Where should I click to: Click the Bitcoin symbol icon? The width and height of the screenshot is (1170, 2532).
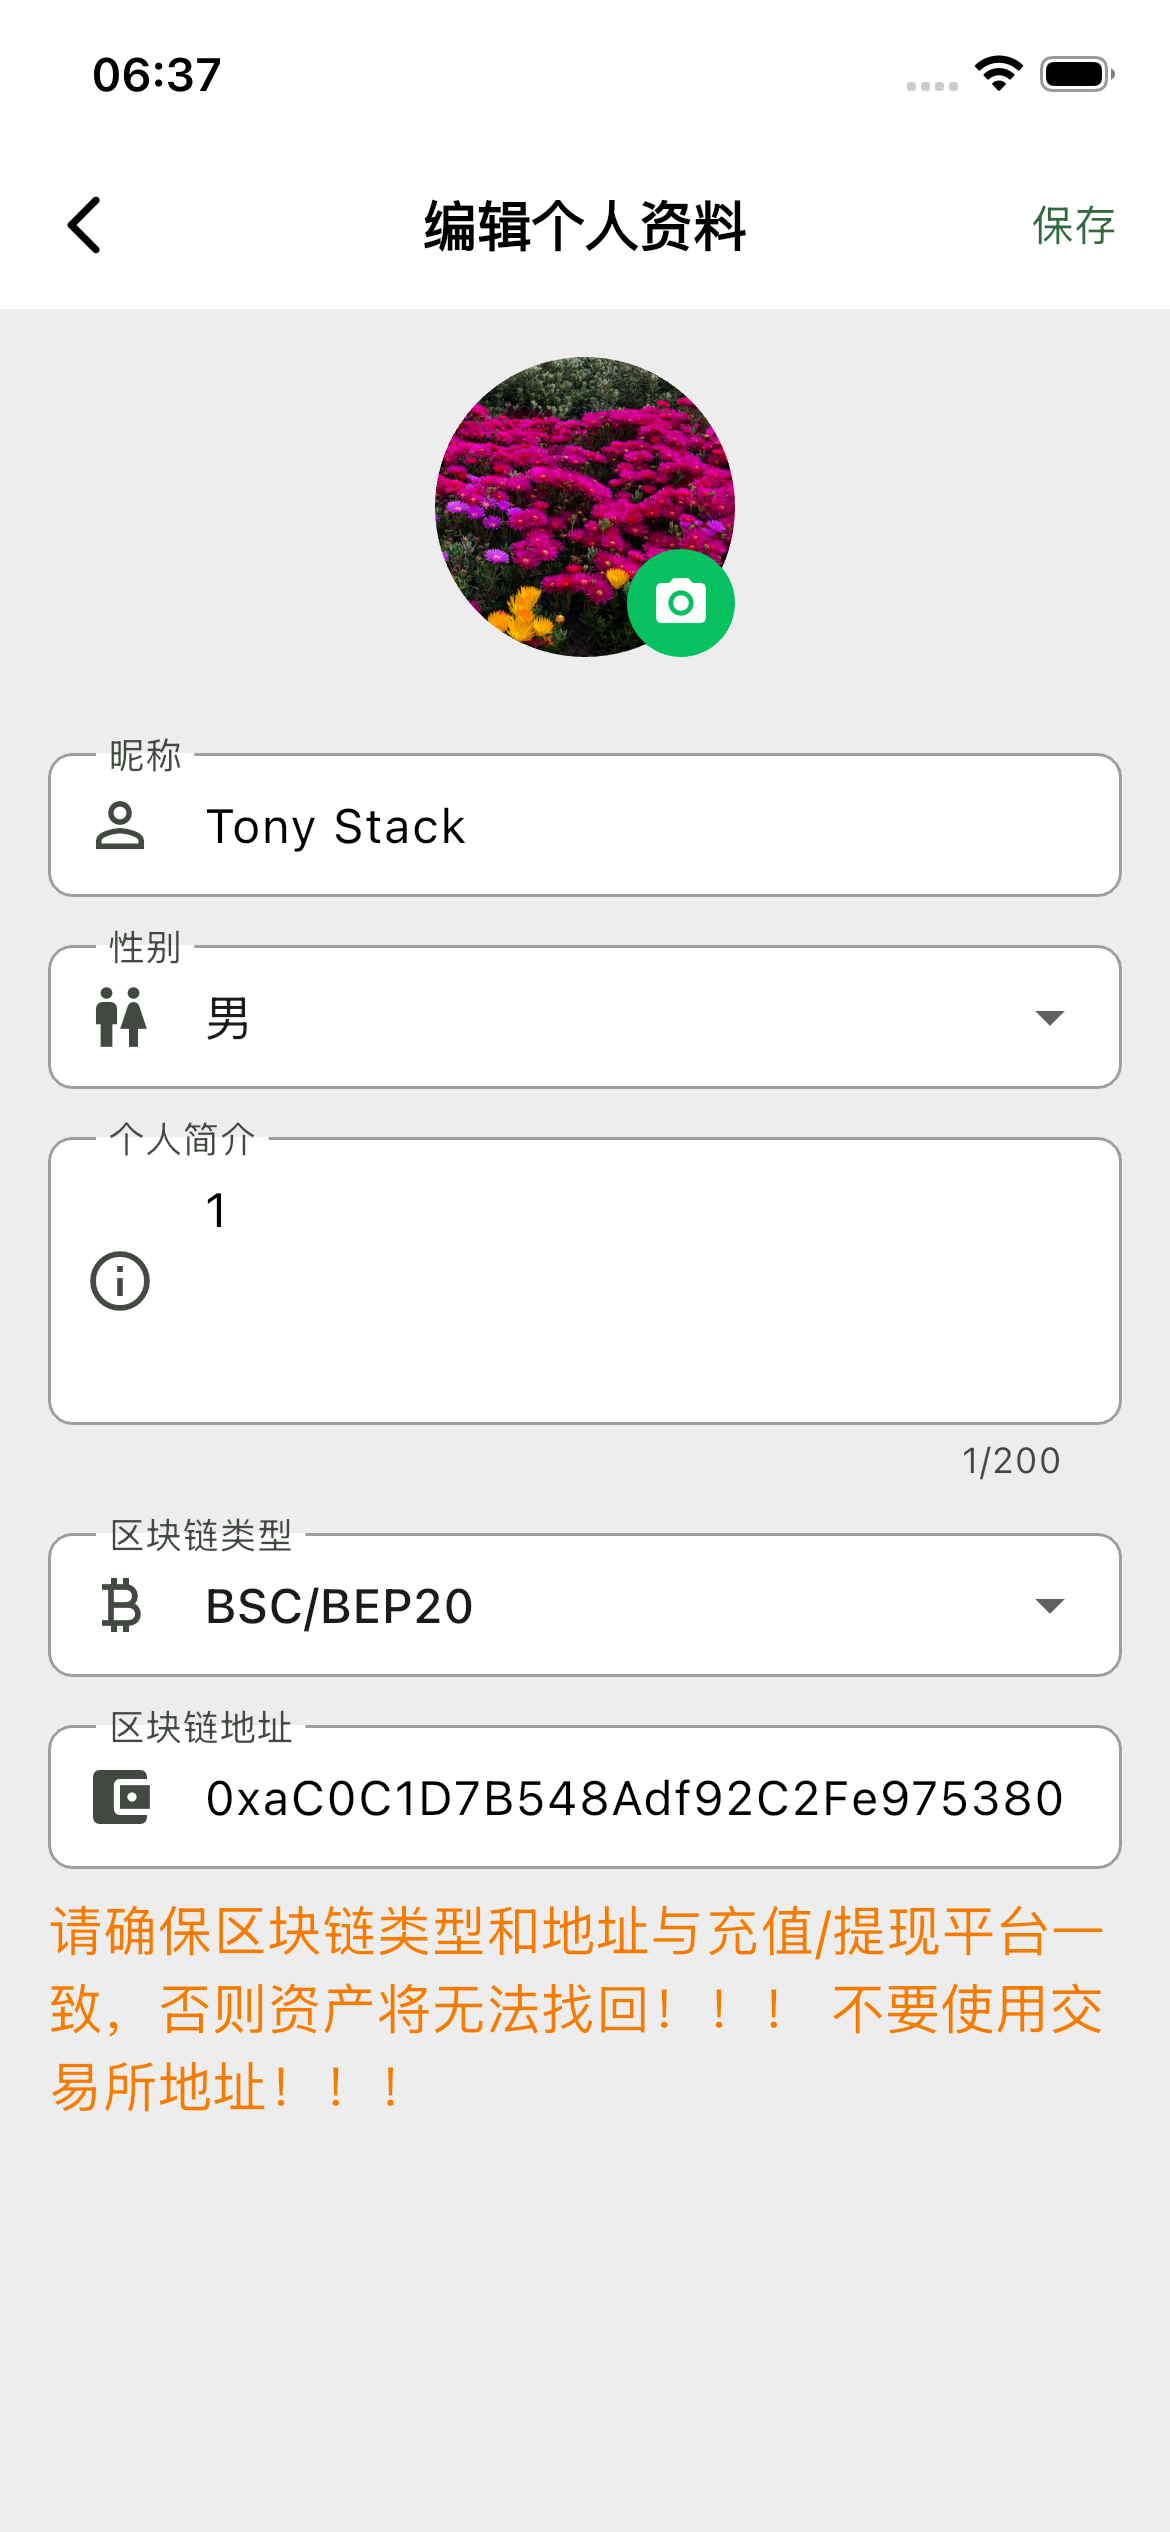(x=121, y=1606)
